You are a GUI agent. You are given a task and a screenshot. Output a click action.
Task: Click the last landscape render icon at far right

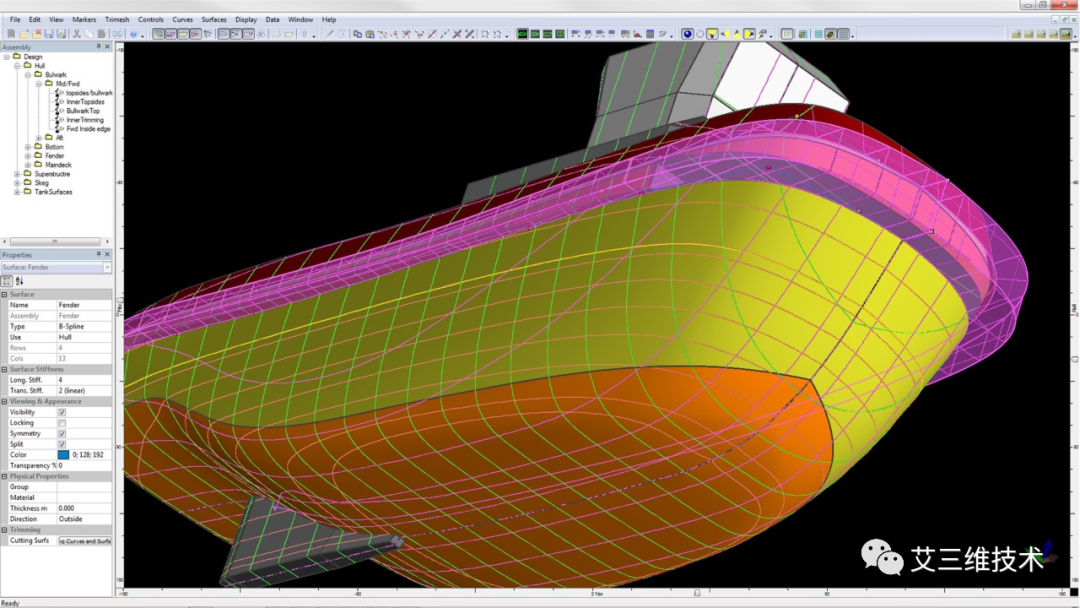pyautogui.click(x=1066, y=34)
